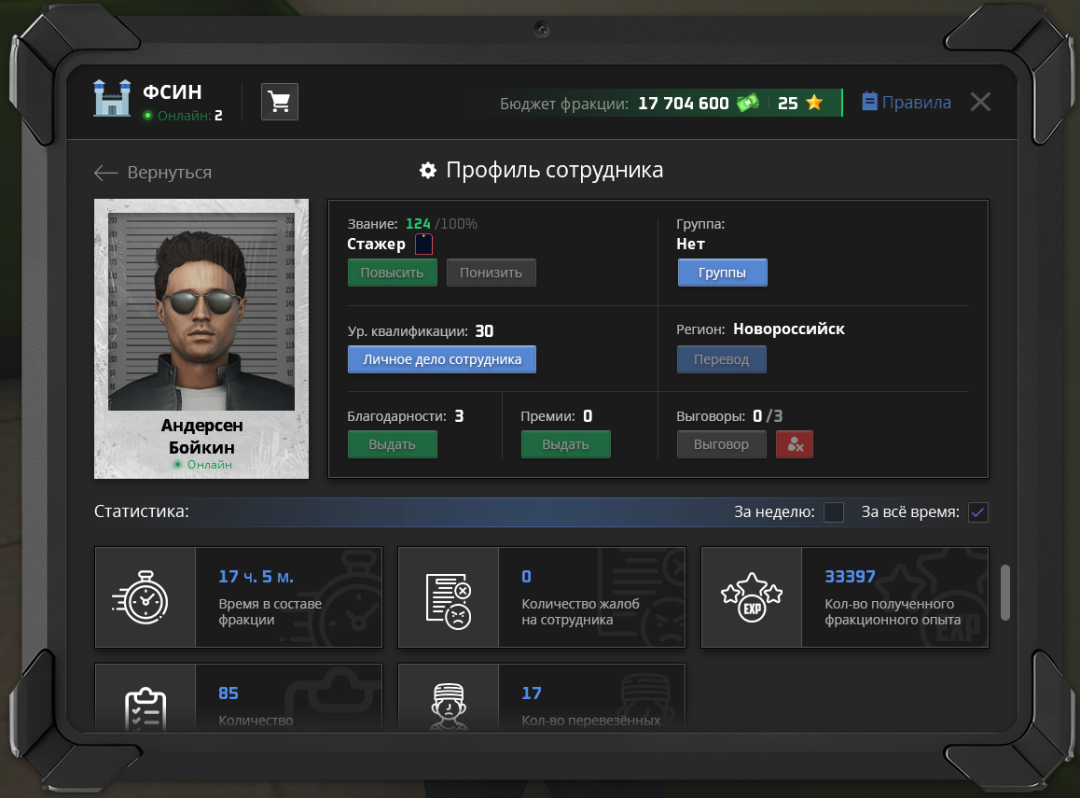Open the faction shop cart icon
The width and height of the screenshot is (1080, 798).
pos(280,102)
